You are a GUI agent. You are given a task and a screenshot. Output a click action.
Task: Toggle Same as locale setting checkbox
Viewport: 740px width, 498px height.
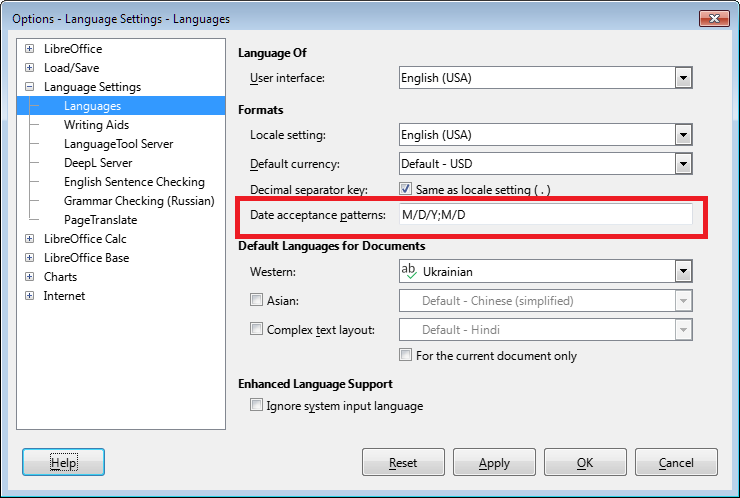pos(405,189)
